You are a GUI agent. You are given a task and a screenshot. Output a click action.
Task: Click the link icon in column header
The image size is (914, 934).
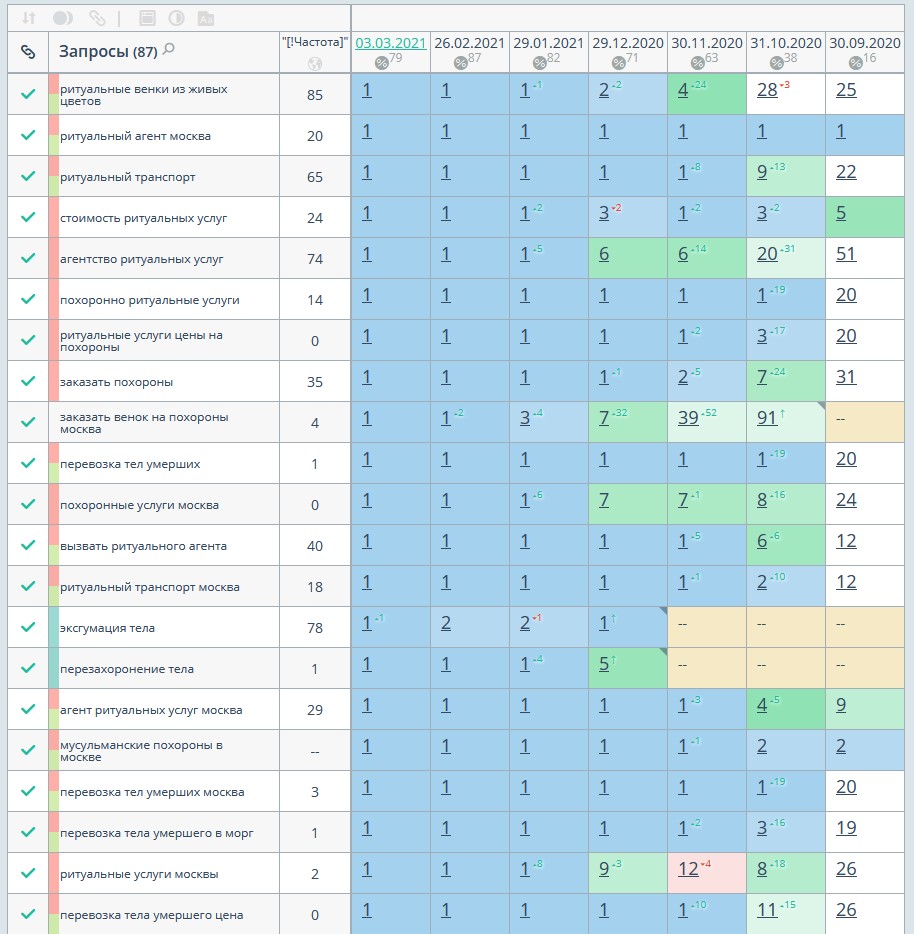pyautogui.click(x=28, y=51)
